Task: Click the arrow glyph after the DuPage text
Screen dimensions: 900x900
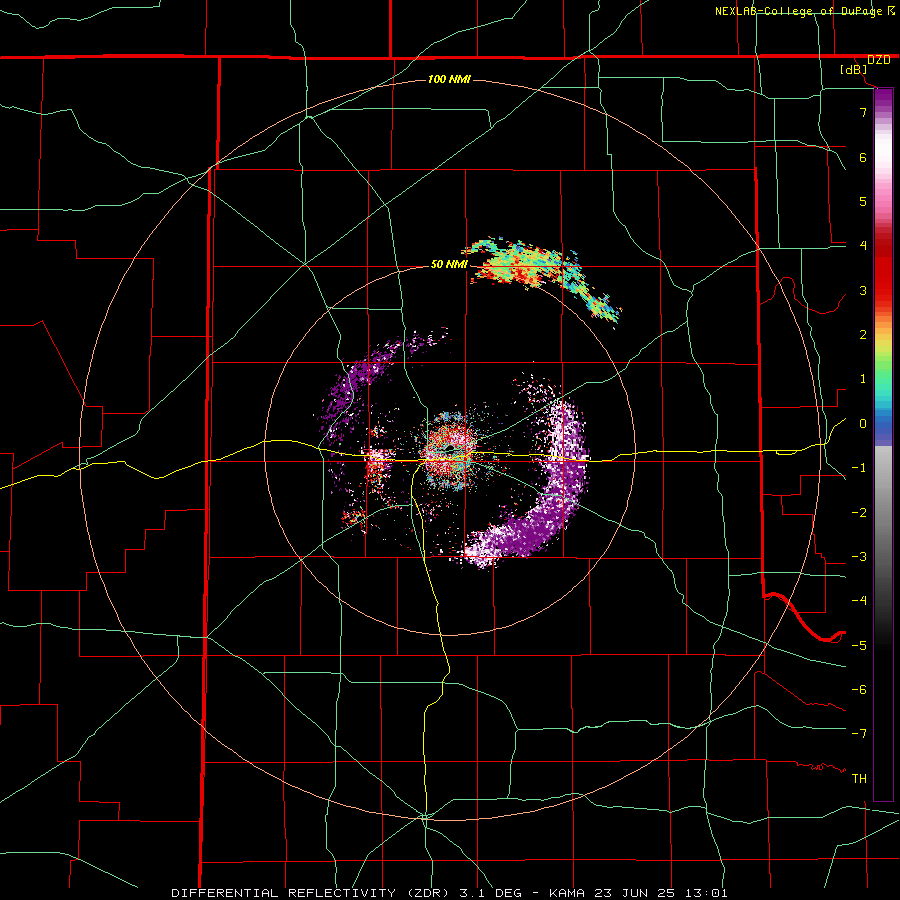Action: tap(891, 11)
